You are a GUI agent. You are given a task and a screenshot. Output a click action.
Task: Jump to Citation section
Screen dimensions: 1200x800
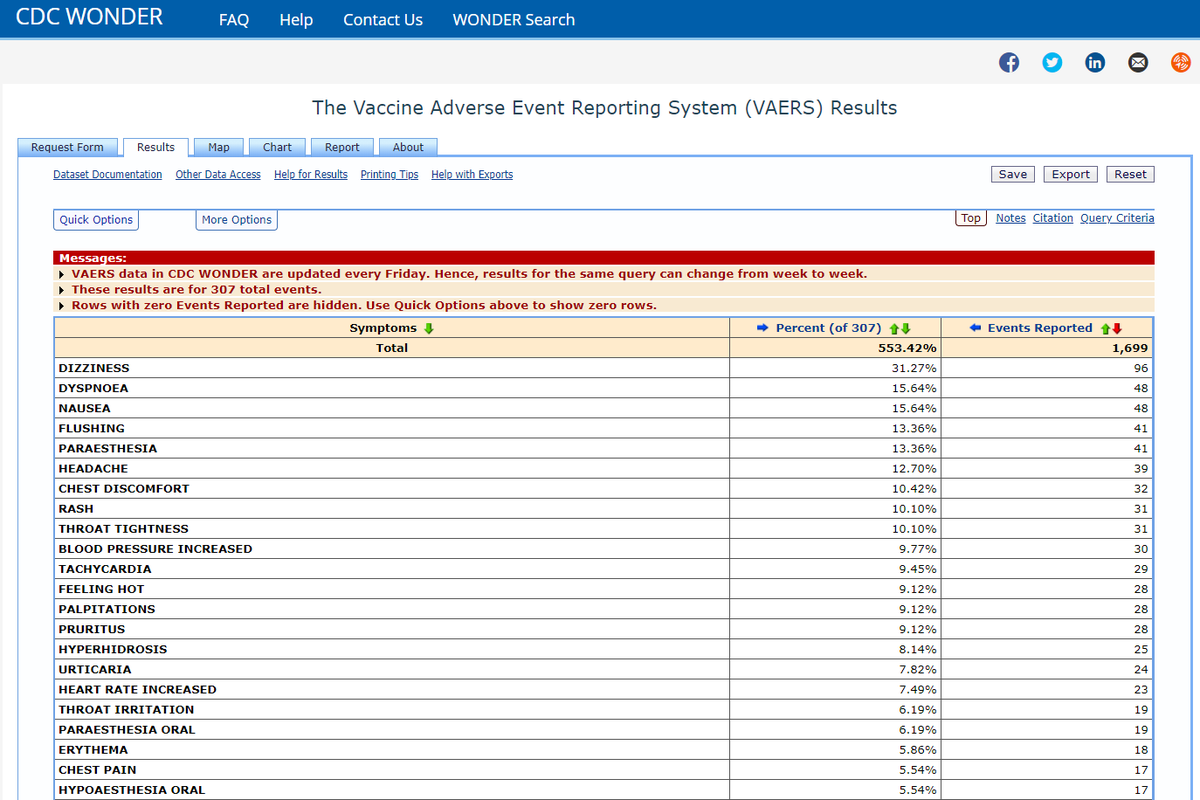(x=1053, y=218)
